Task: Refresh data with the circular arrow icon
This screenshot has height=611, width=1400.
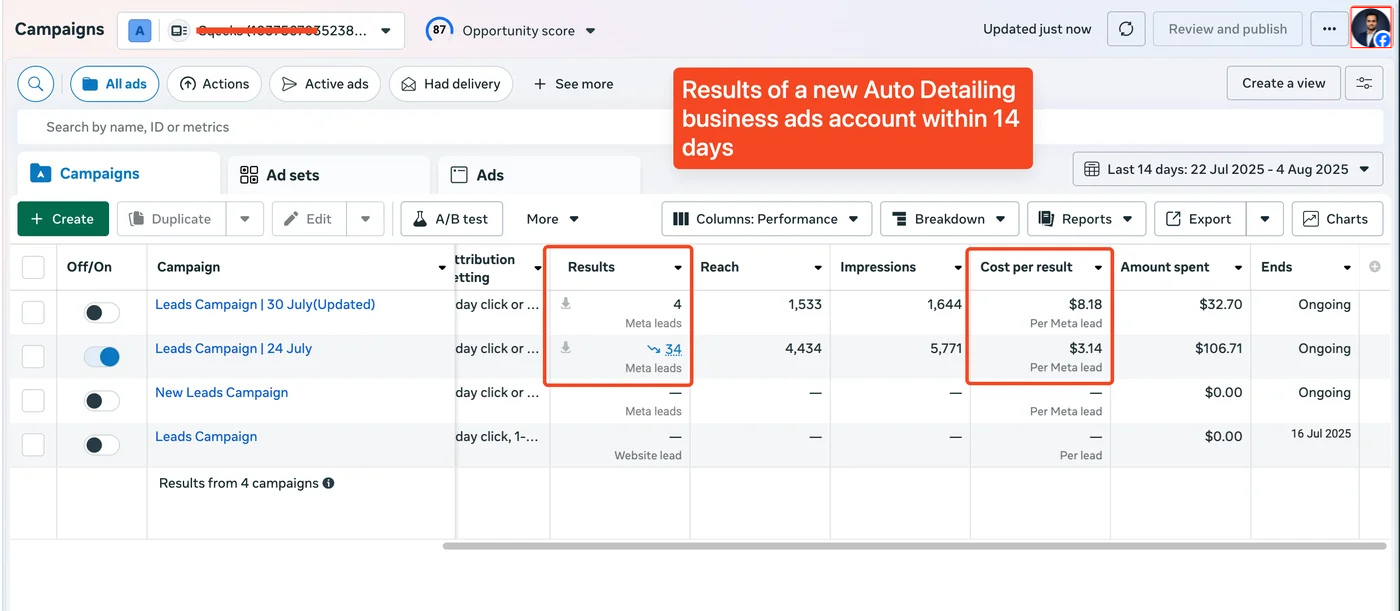Action: (1126, 29)
